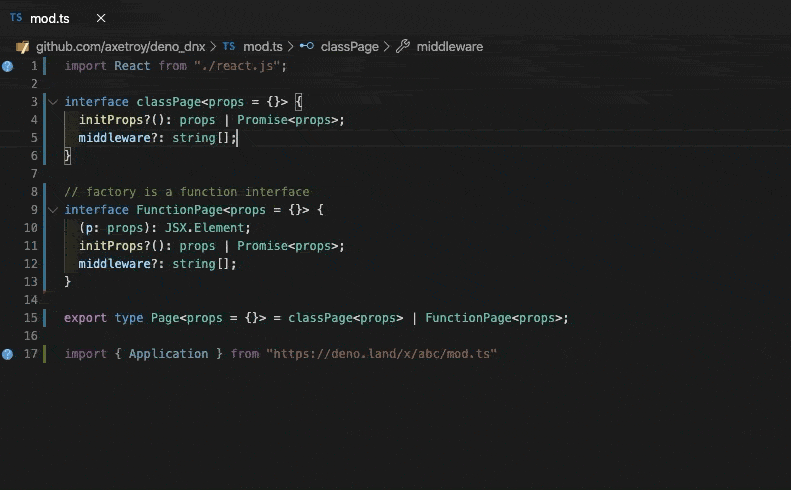The width and height of the screenshot is (791, 490).
Task: Click Page type name on line 15
Action: (165, 318)
